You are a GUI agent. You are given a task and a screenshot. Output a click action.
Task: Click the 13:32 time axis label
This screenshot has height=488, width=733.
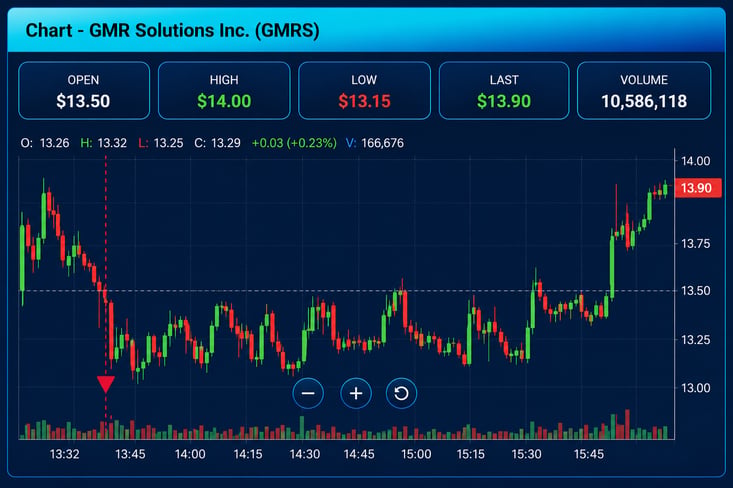tap(65, 454)
